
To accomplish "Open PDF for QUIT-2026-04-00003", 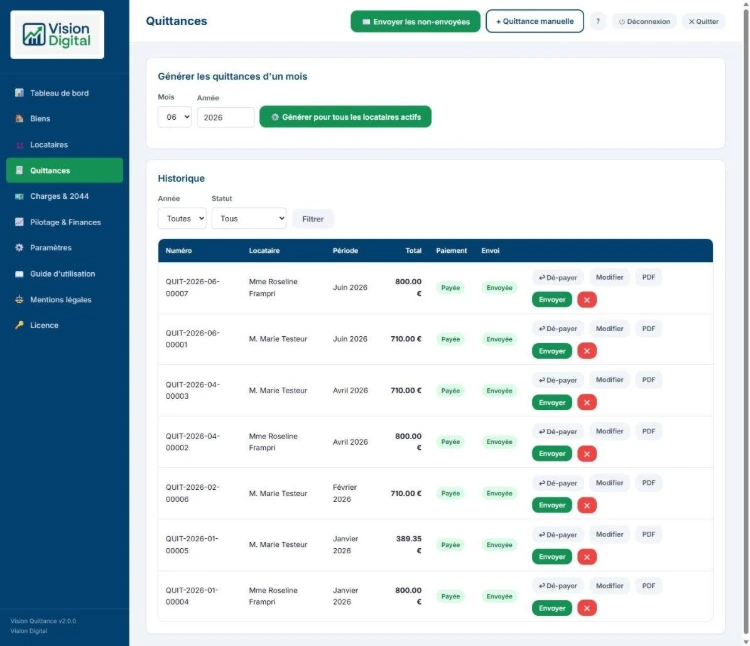I will [649, 380].
